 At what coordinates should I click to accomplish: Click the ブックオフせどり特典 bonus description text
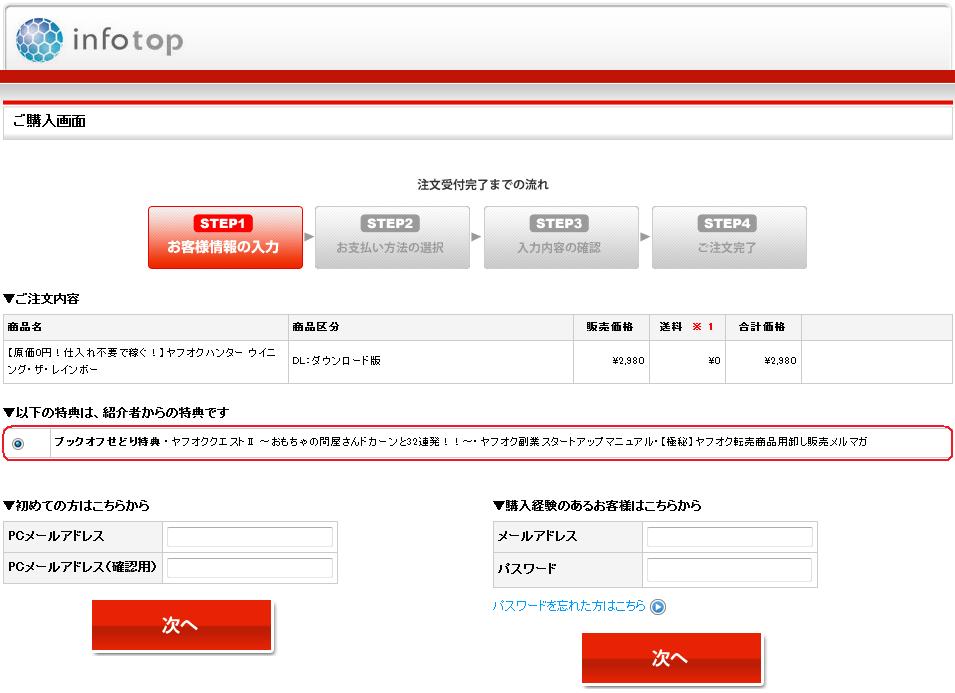coord(460,441)
